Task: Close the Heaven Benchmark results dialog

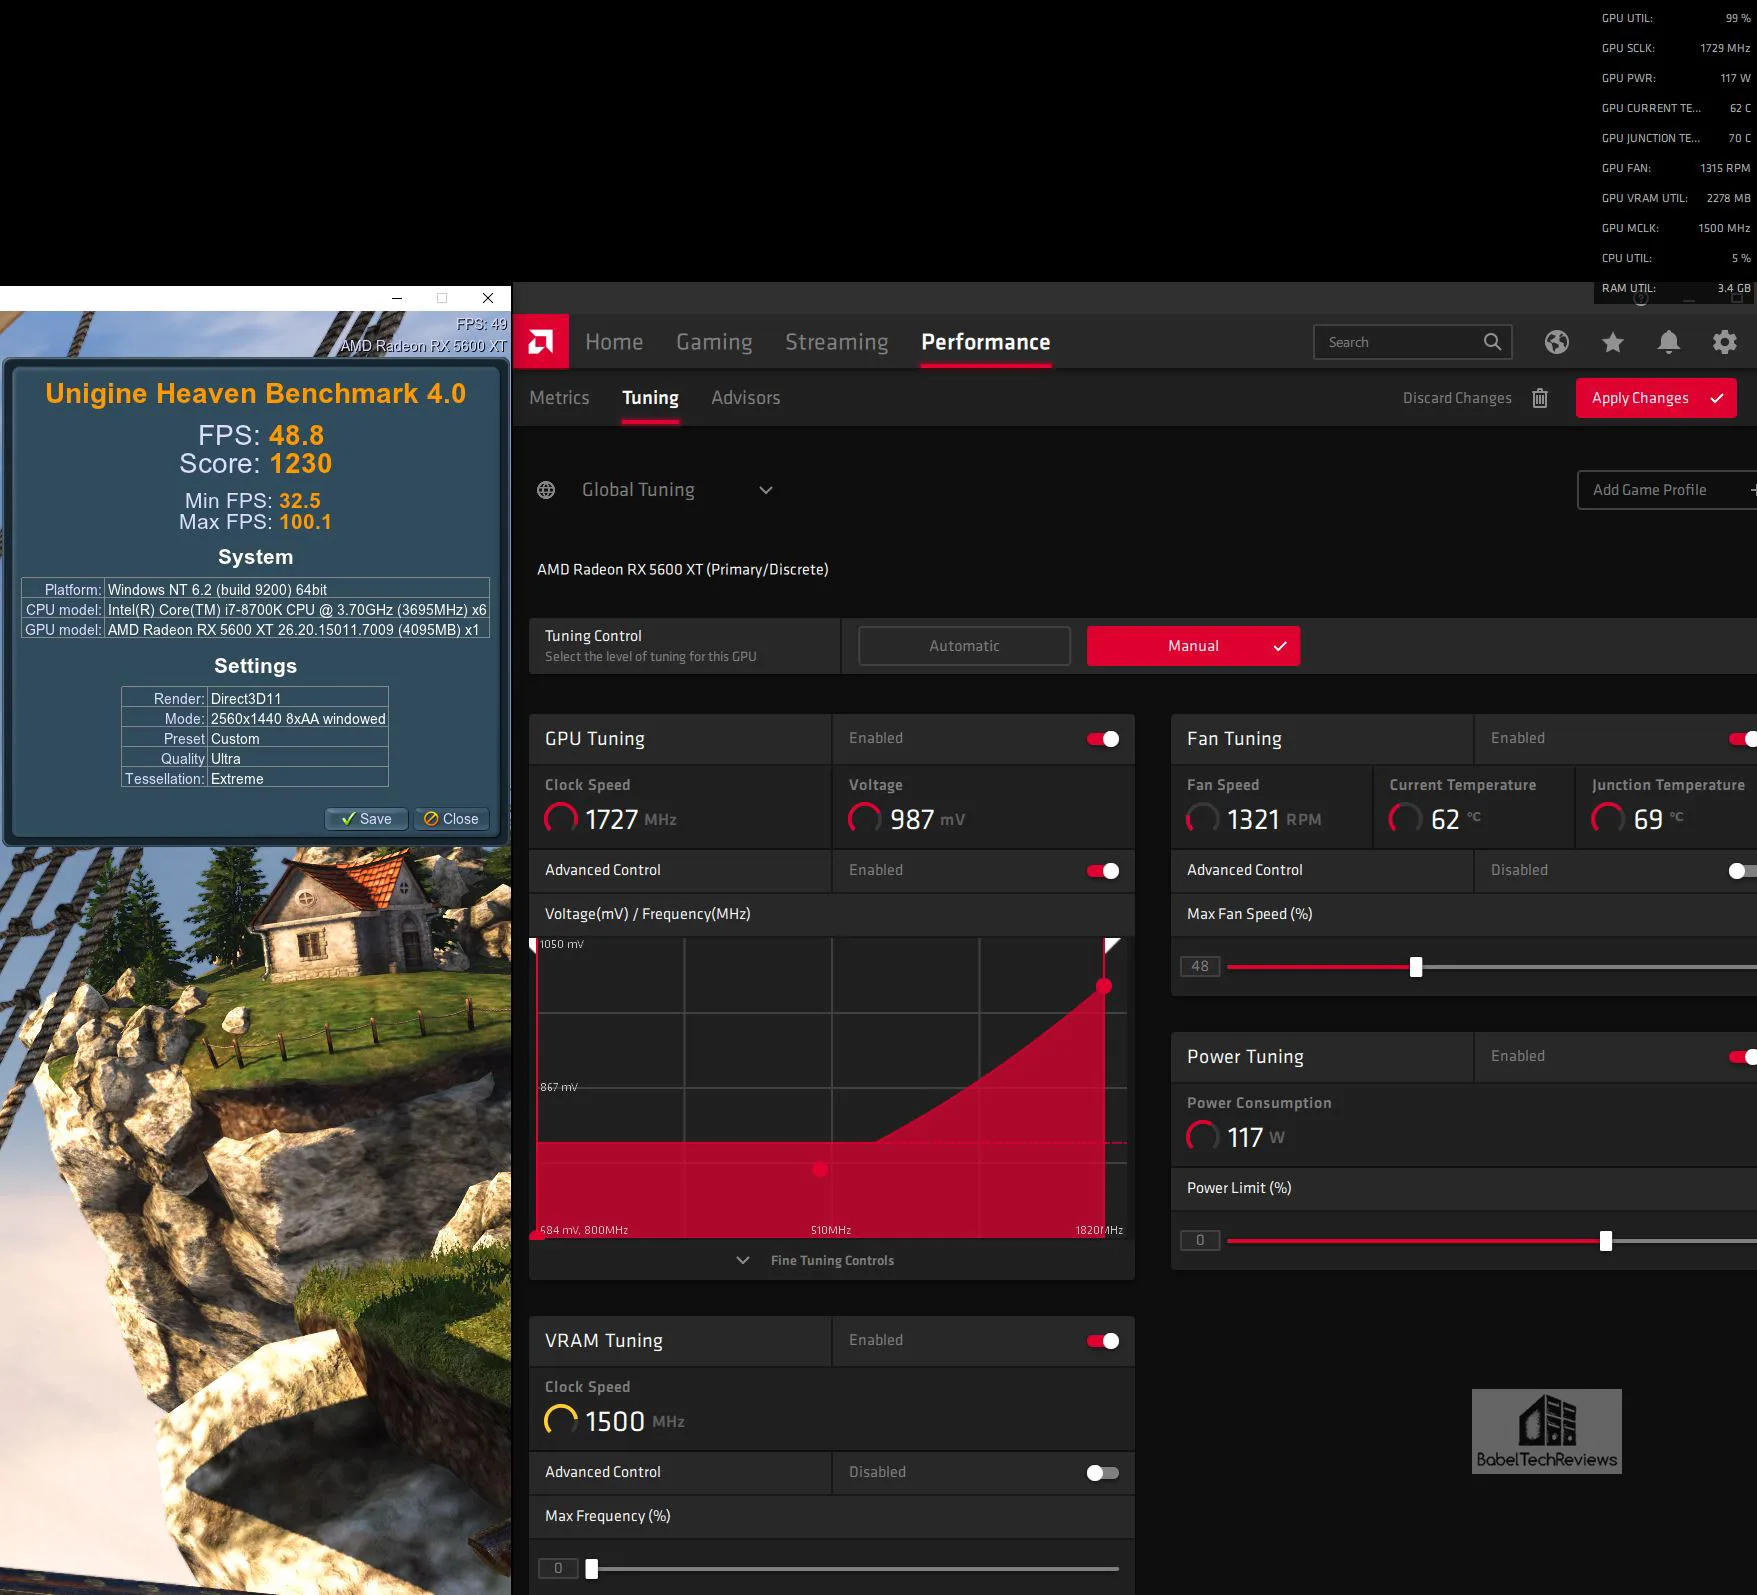Action: tap(451, 819)
